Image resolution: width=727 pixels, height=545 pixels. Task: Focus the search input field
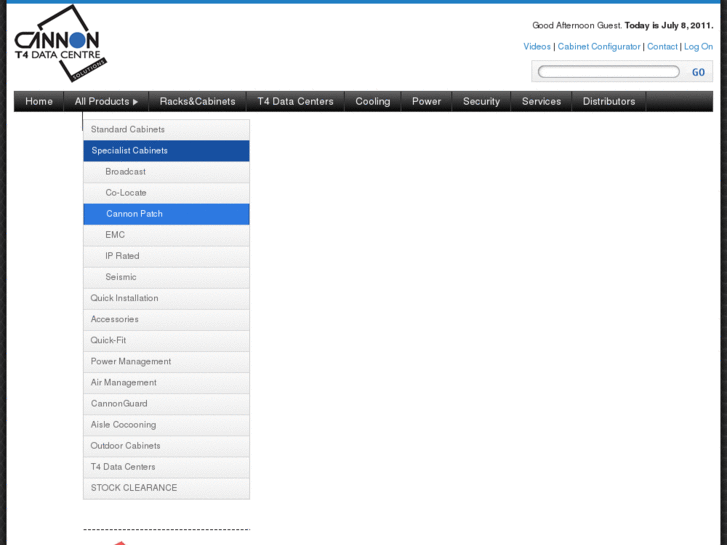(x=609, y=72)
